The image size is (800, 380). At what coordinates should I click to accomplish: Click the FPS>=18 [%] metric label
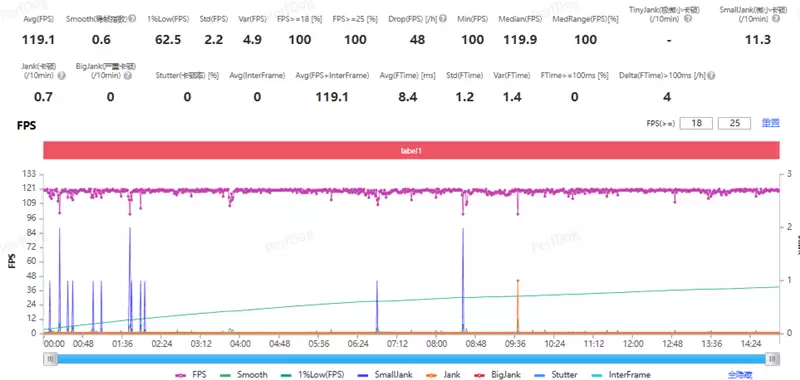299,19
